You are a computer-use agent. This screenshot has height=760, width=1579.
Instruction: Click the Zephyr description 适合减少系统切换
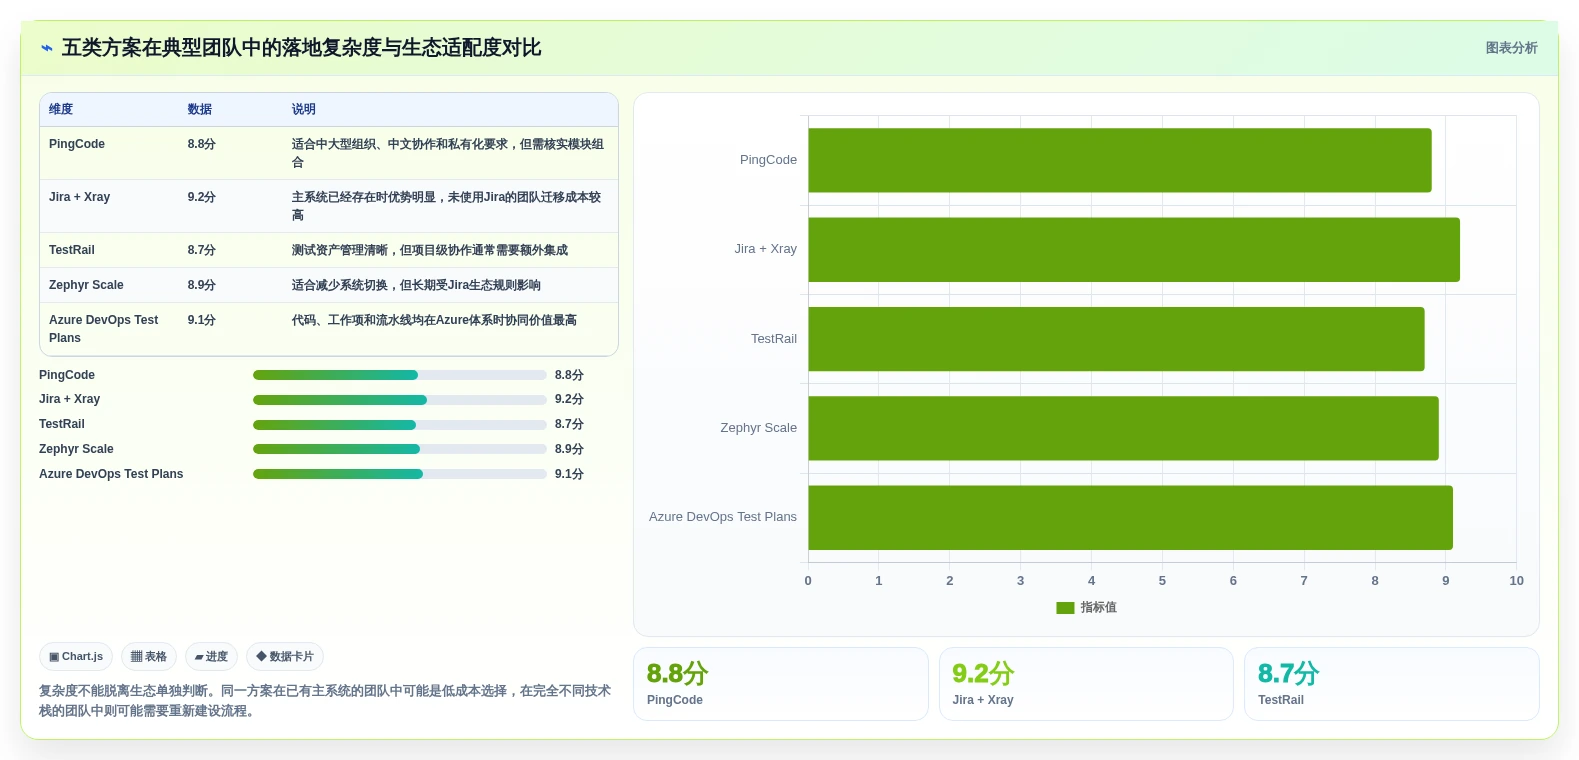click(416, 285)
